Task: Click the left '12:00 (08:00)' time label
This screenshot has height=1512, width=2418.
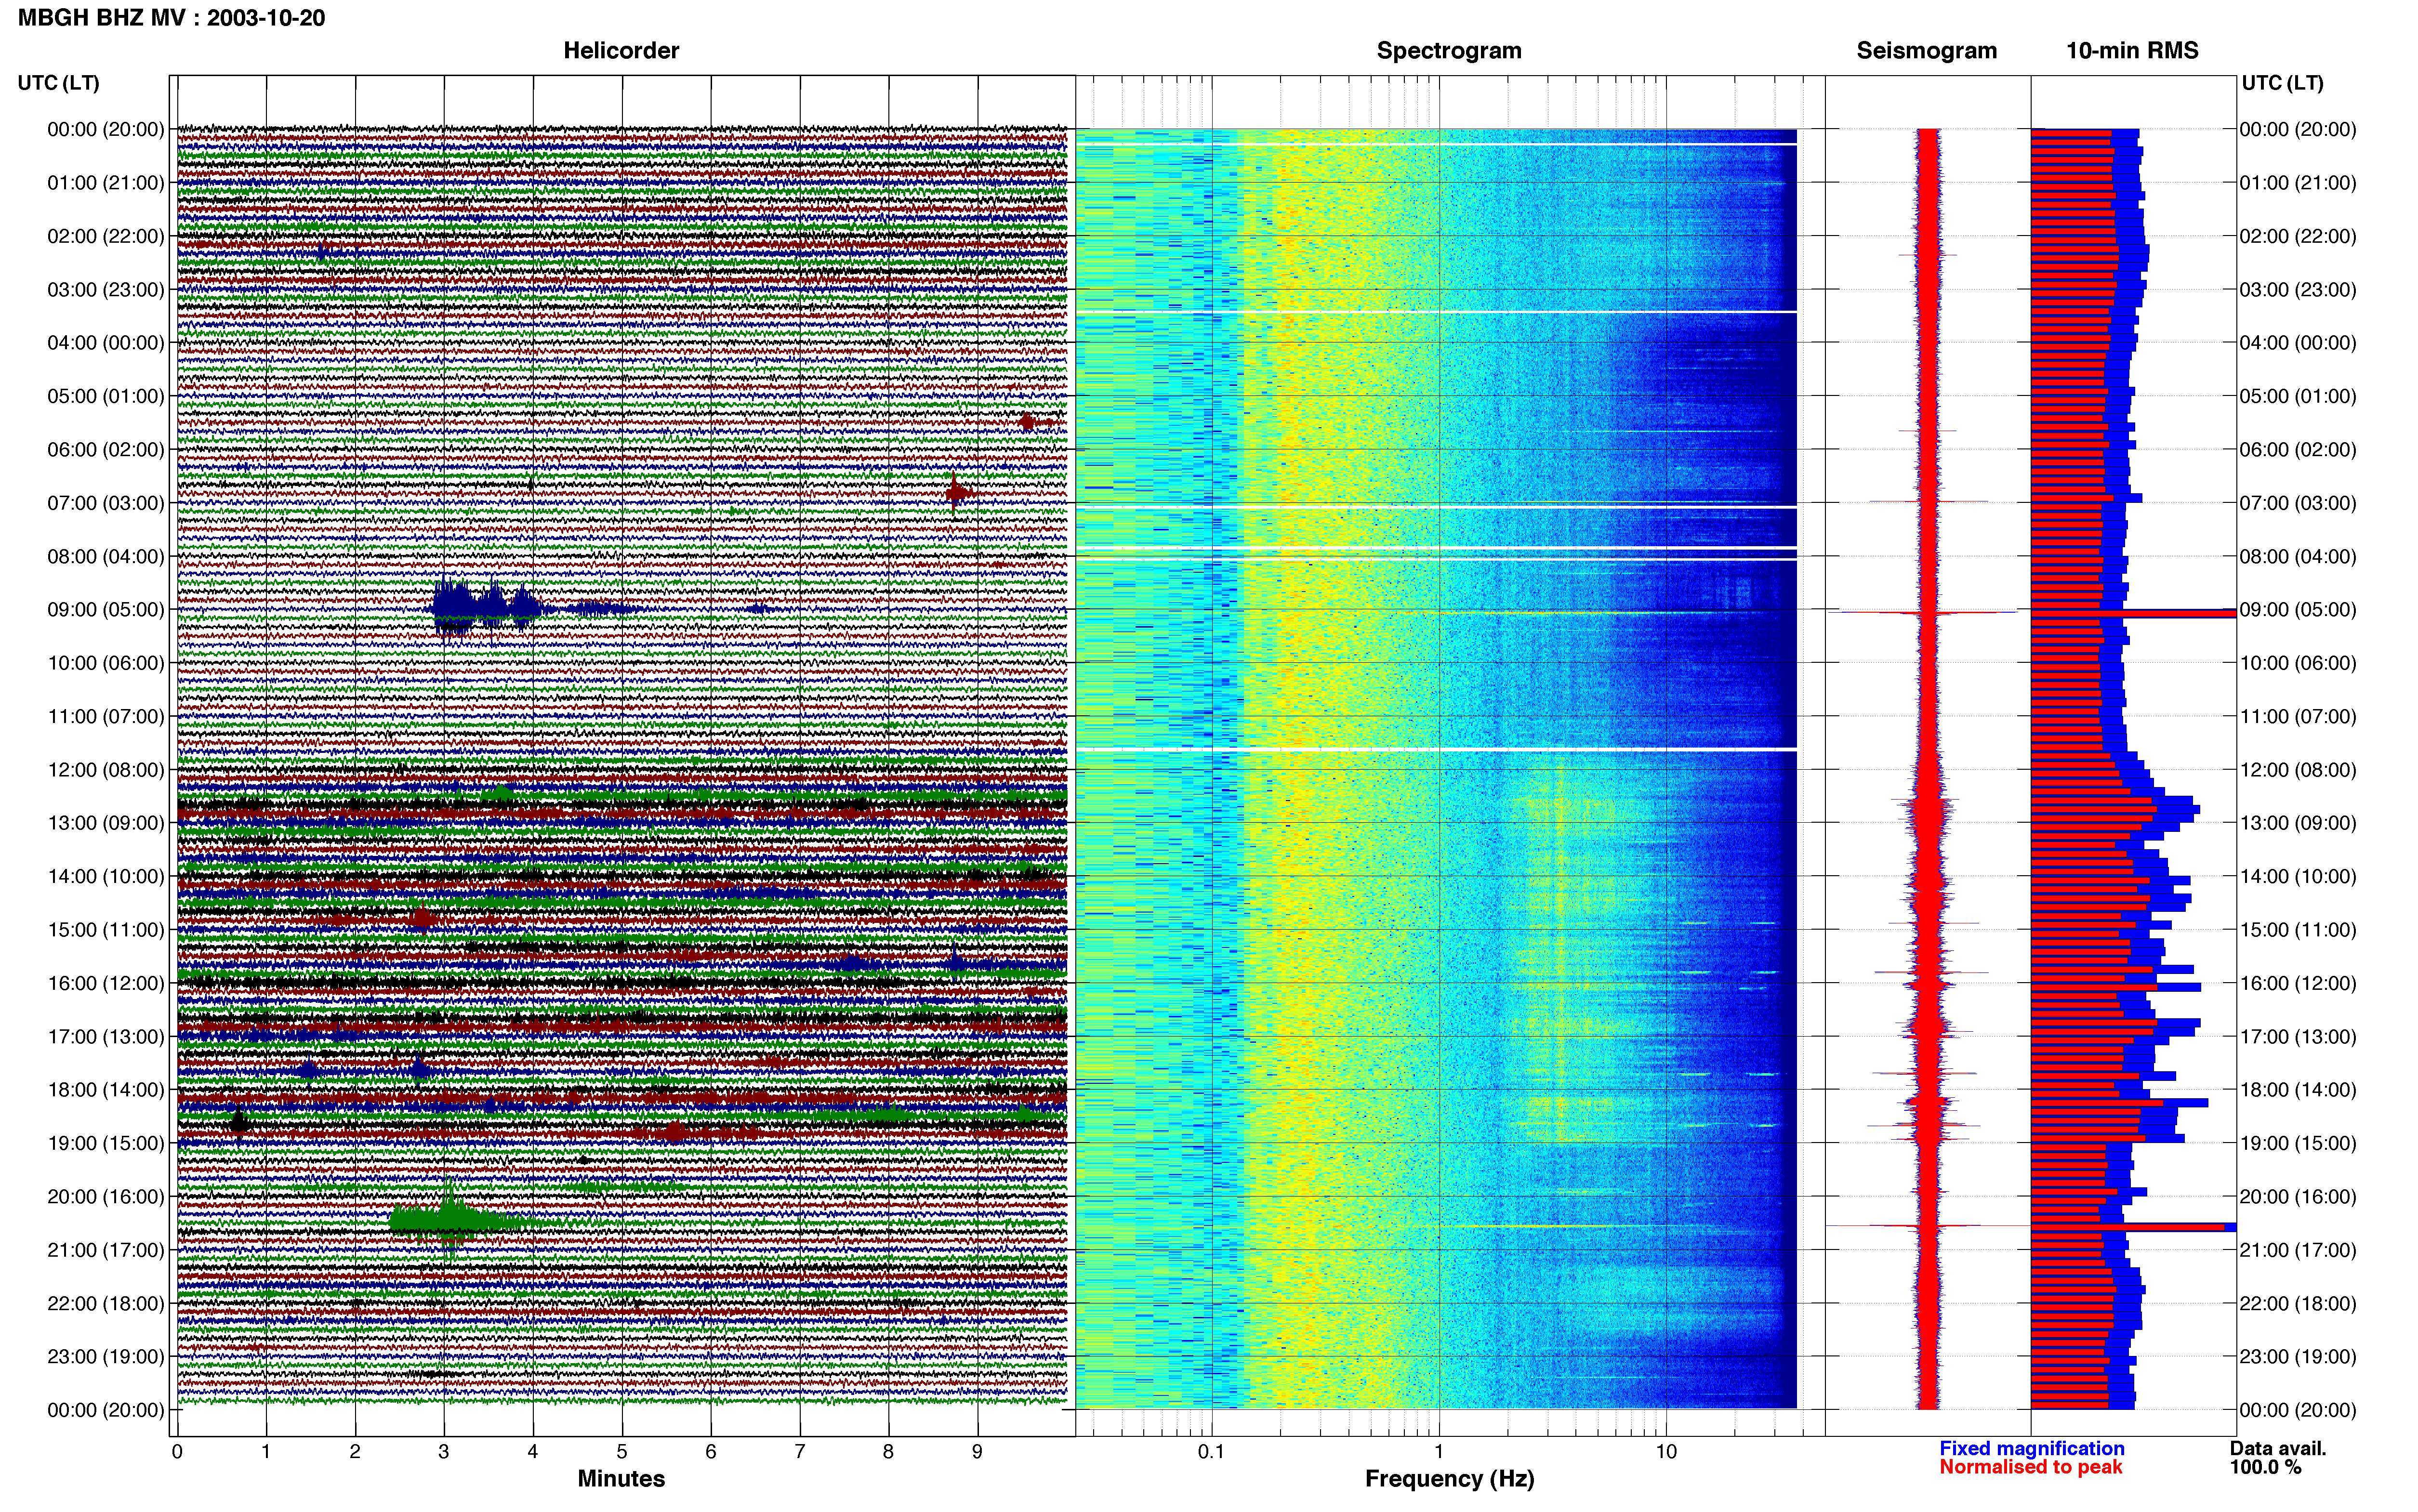Action: click(105, 770)
